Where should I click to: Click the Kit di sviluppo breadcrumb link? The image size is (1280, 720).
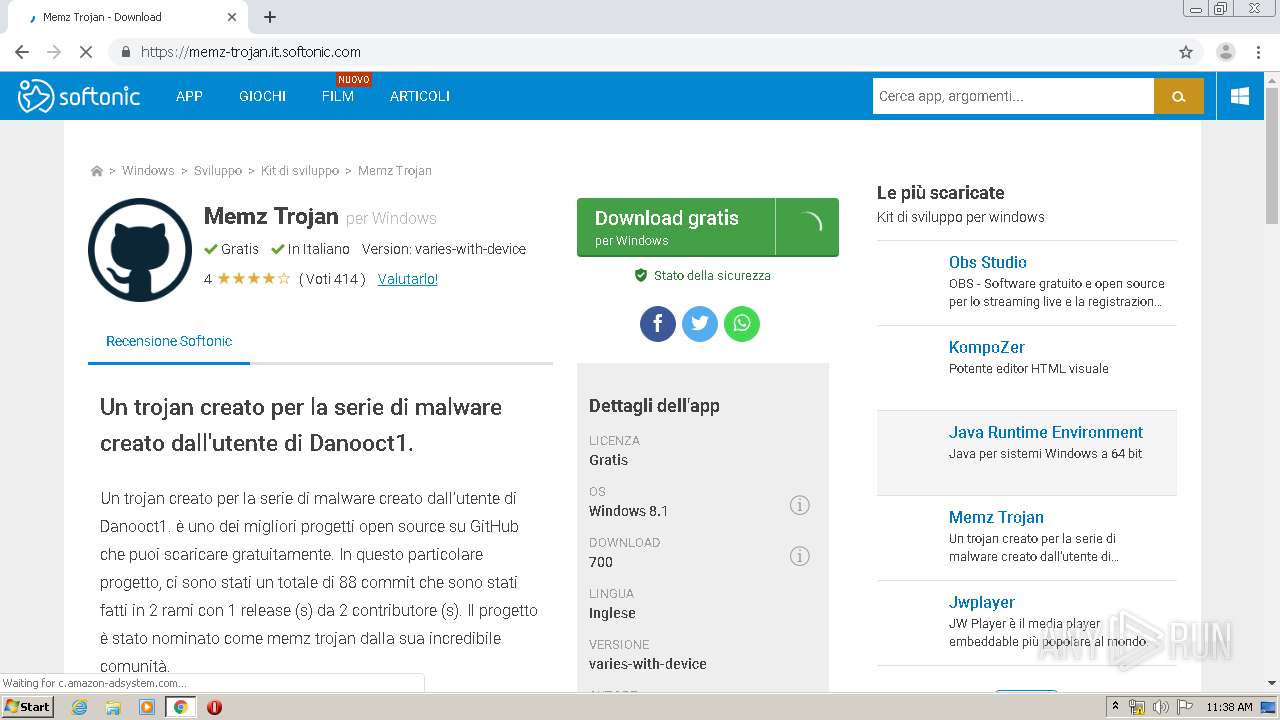(300, 171)
